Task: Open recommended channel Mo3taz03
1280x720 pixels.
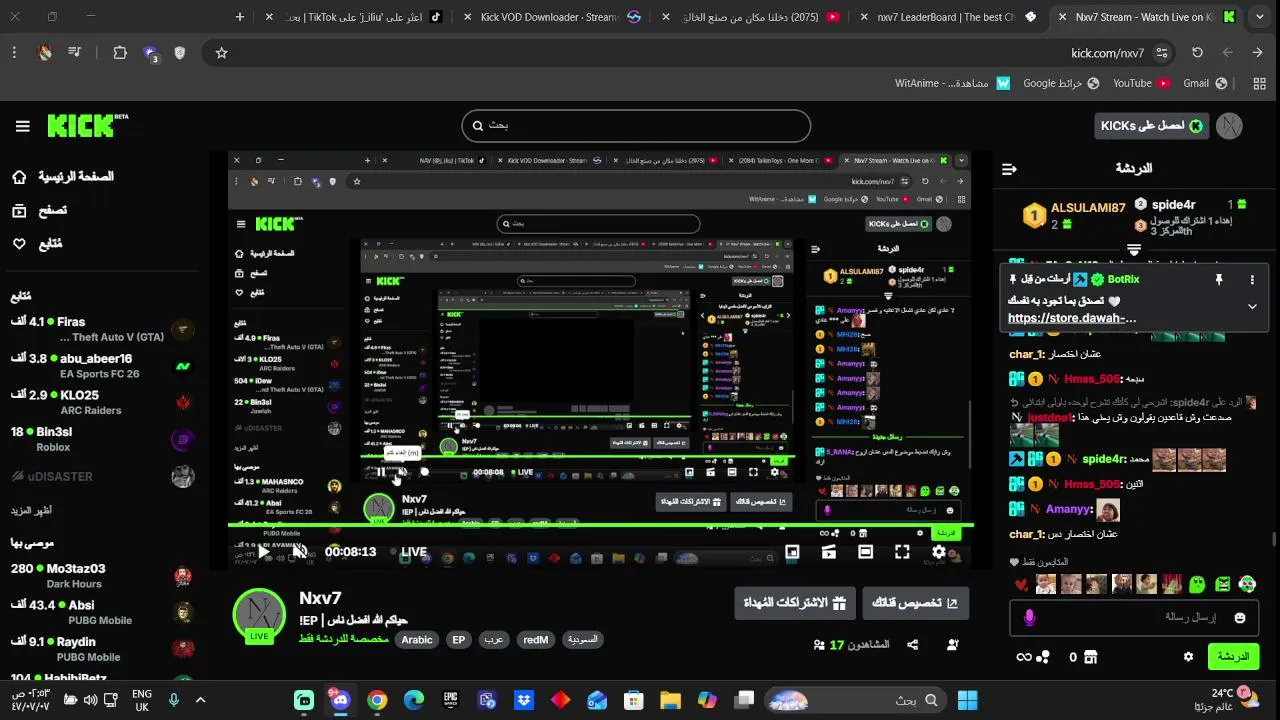Action: [100, 576]
